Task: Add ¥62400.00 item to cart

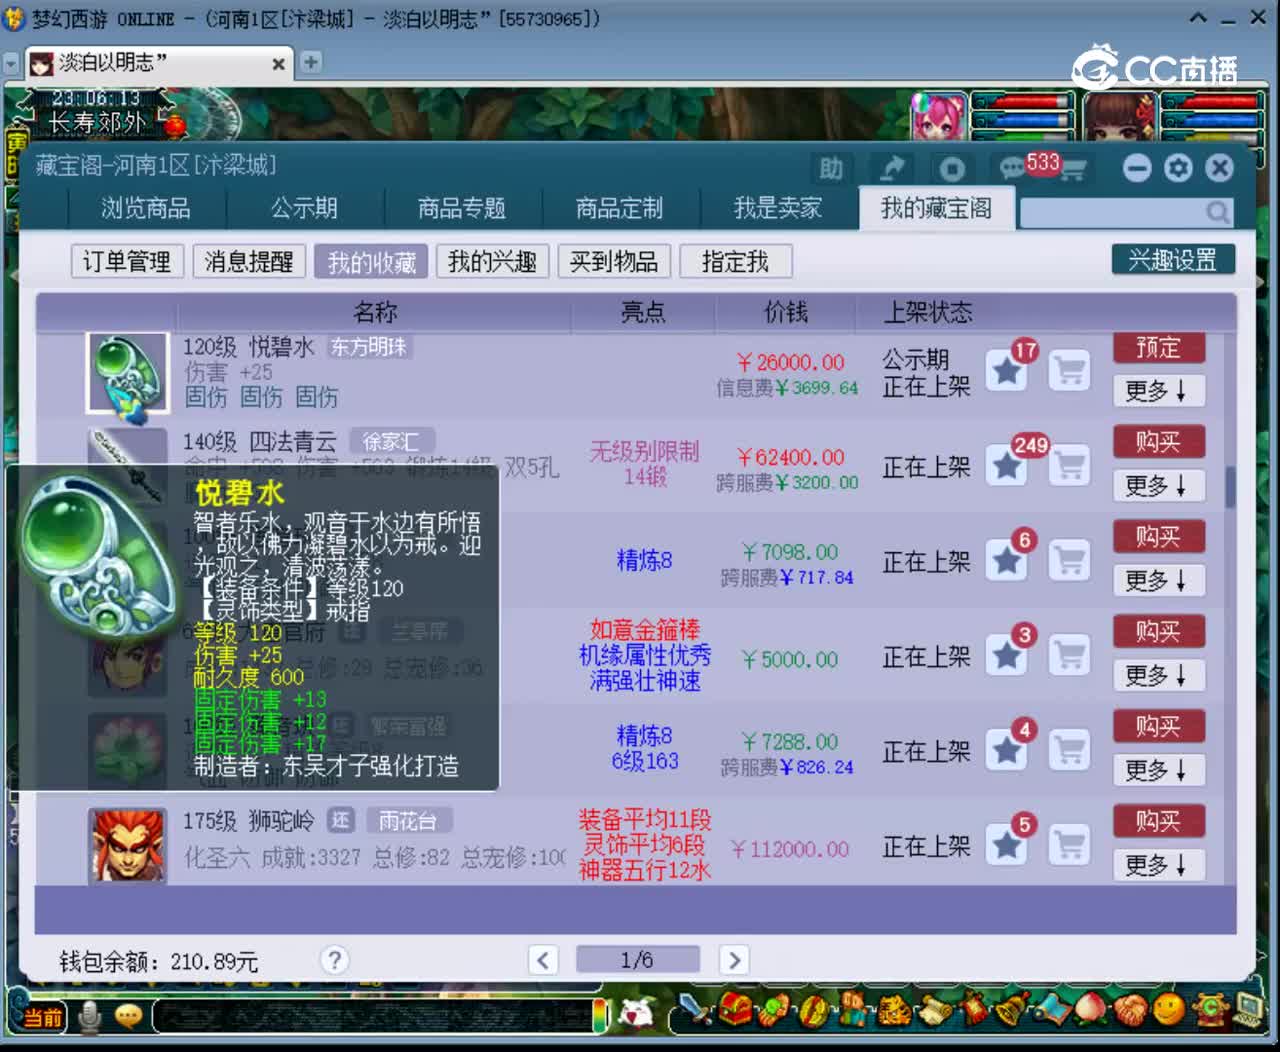Action: (x=1069, y=466)
